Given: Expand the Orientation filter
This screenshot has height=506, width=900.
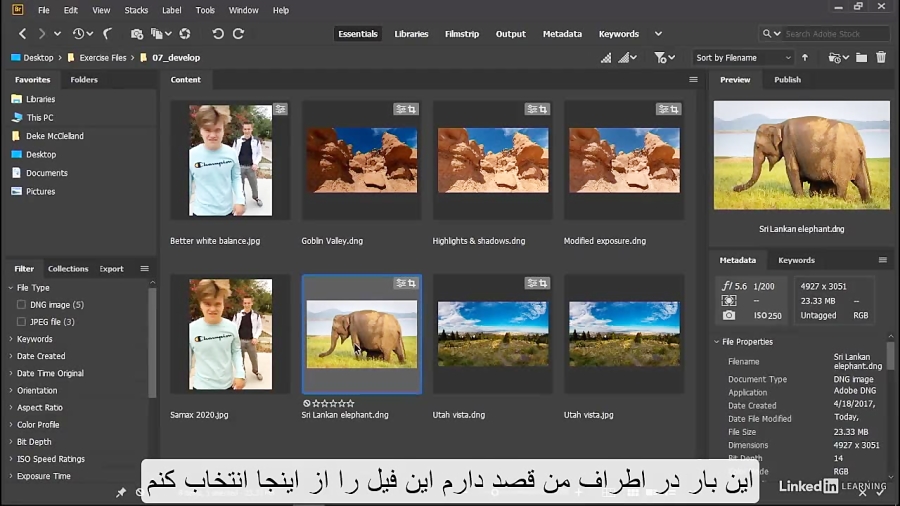Looking at the screenshot, I should click(x=11, y=391).
